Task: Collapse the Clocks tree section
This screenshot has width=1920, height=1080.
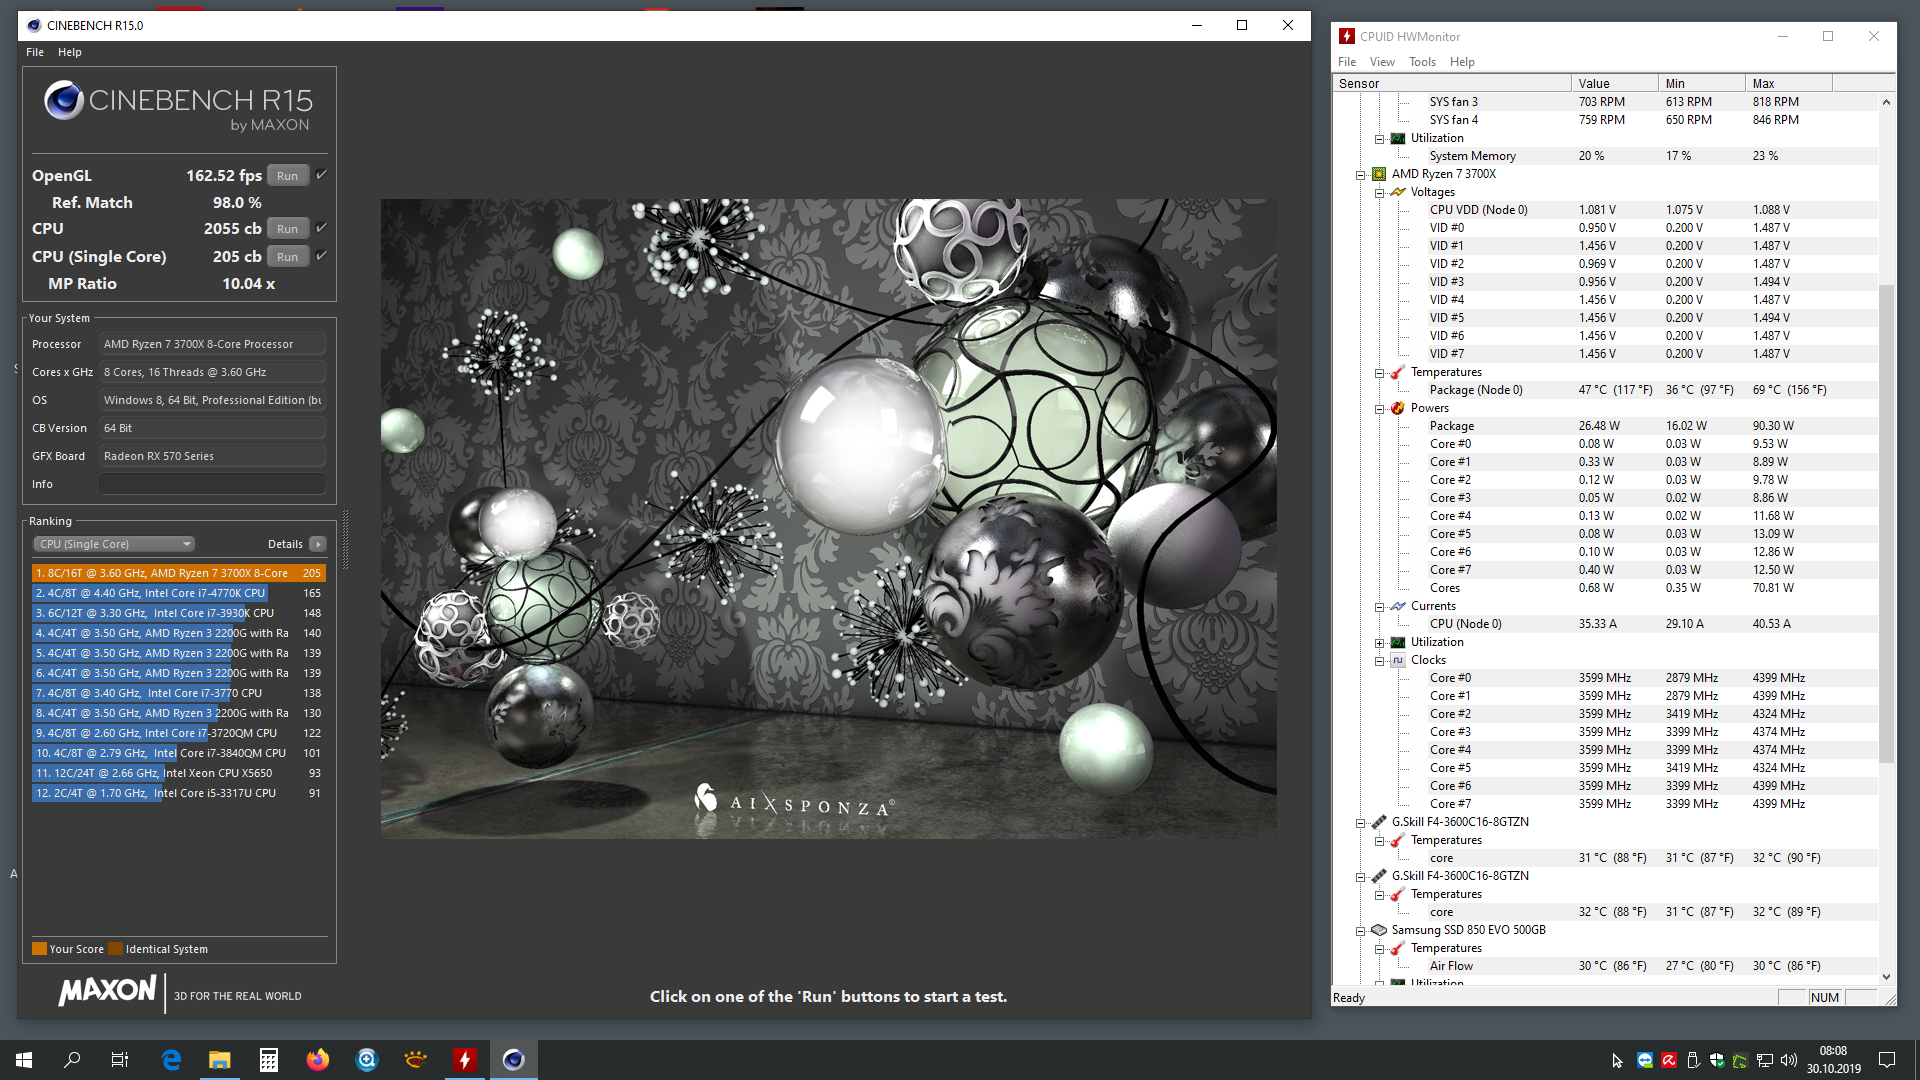Action: point(1379,661)
